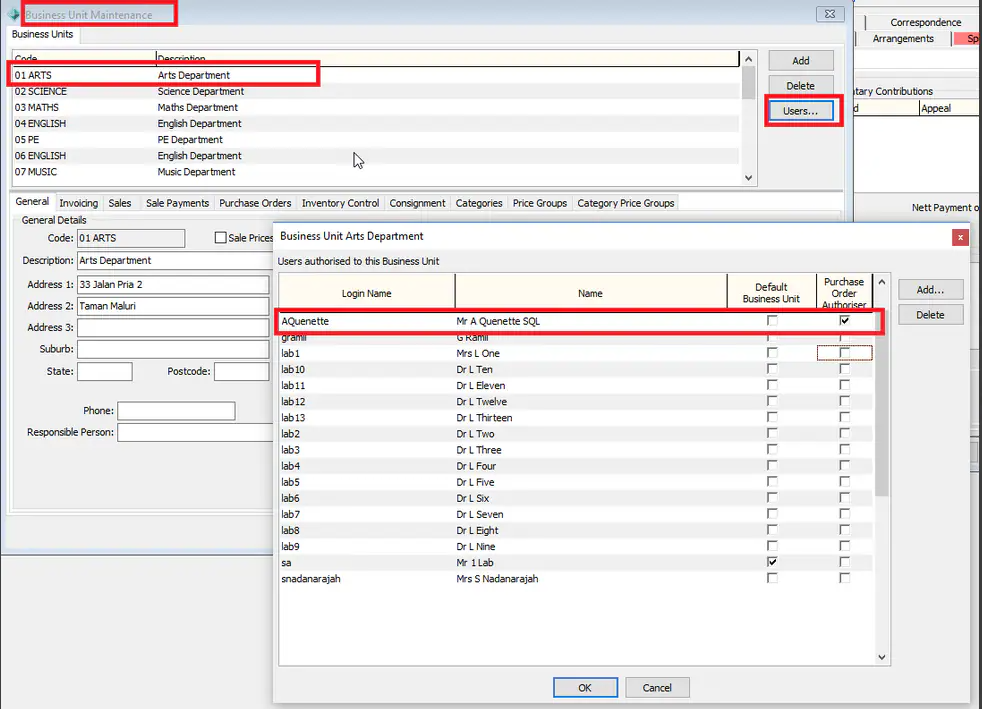Select the 07 MUSIC row

pyautogui.click(x=376, y=172)
